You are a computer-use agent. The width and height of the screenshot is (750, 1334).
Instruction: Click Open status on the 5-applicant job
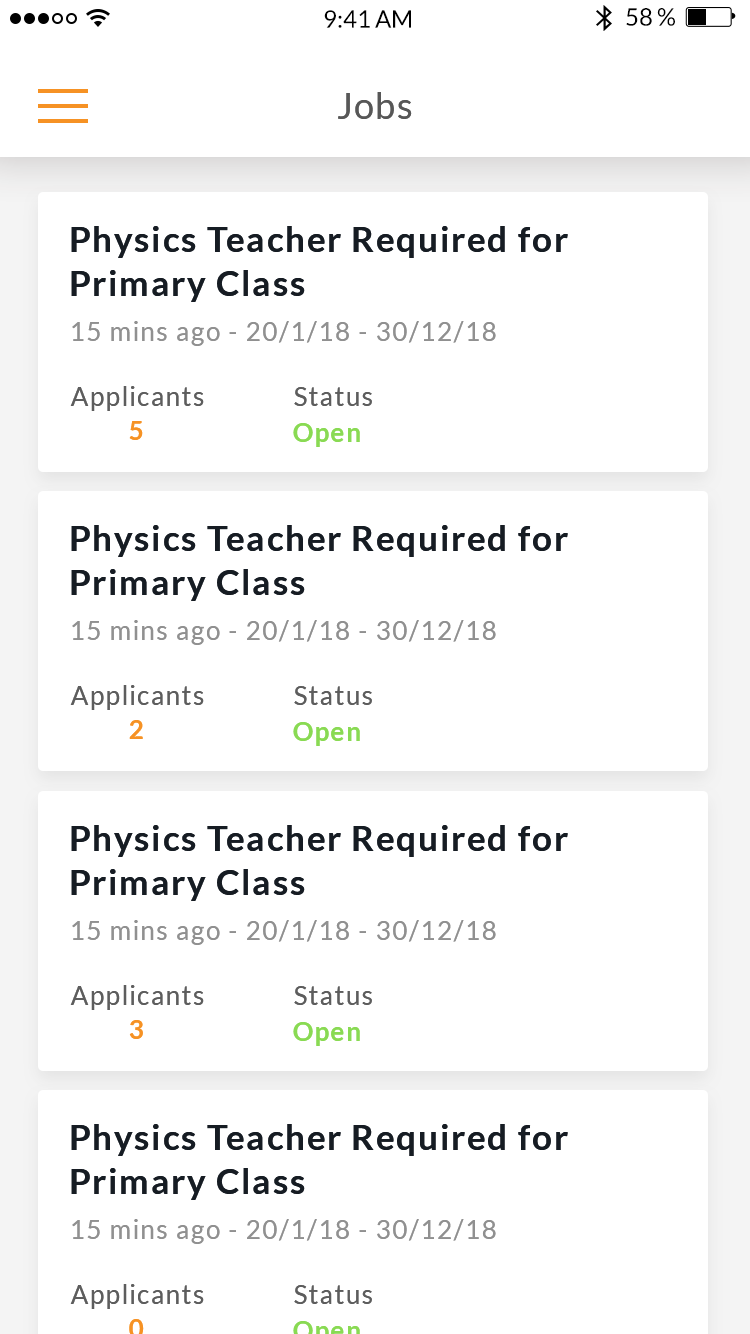point(327,433)
